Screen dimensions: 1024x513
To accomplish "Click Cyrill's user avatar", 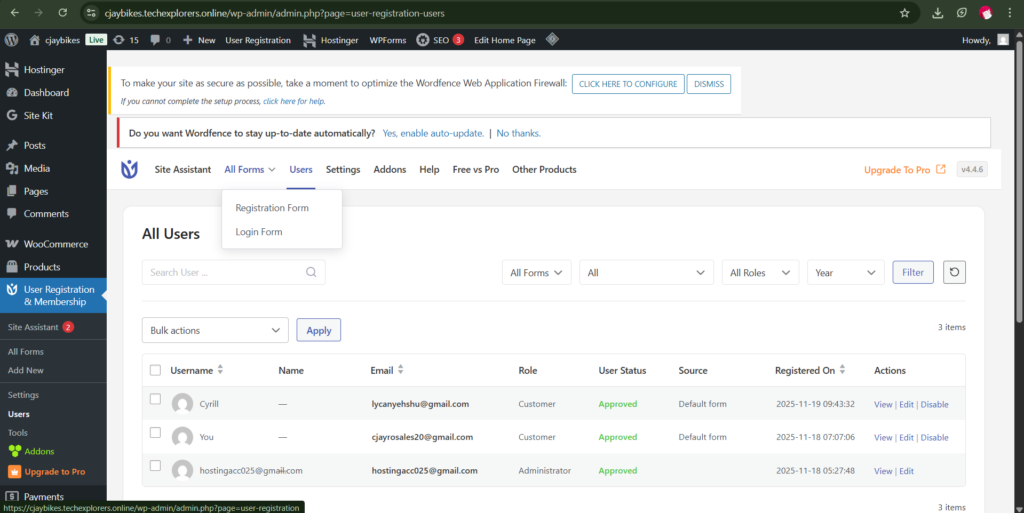I will [x=182, y=404].
